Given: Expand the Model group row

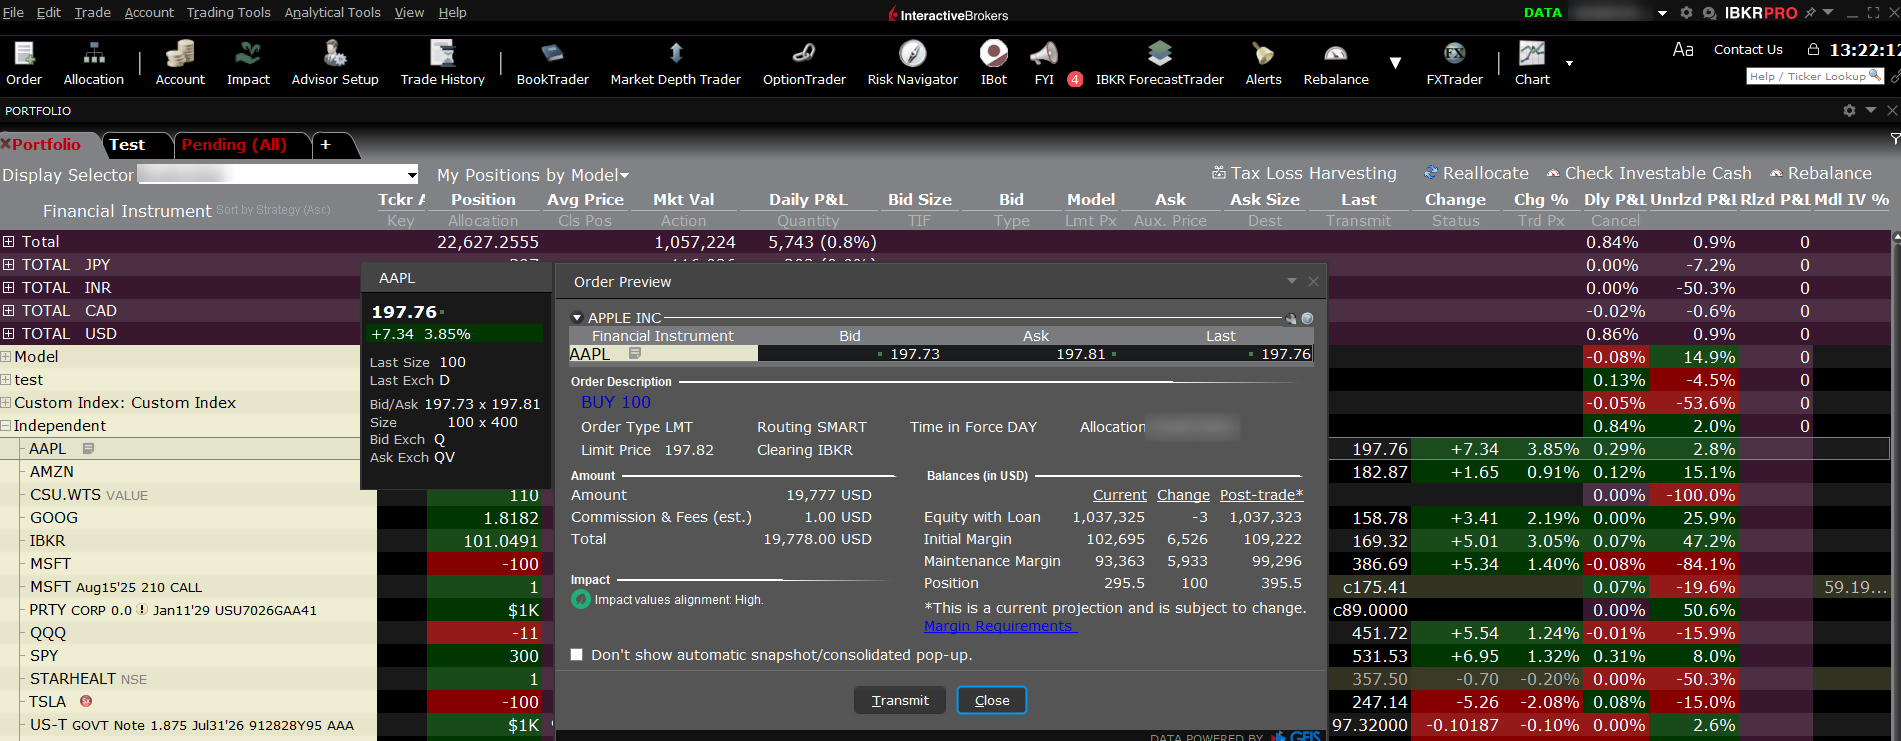Looking at the screenshot, I should 6,357.
